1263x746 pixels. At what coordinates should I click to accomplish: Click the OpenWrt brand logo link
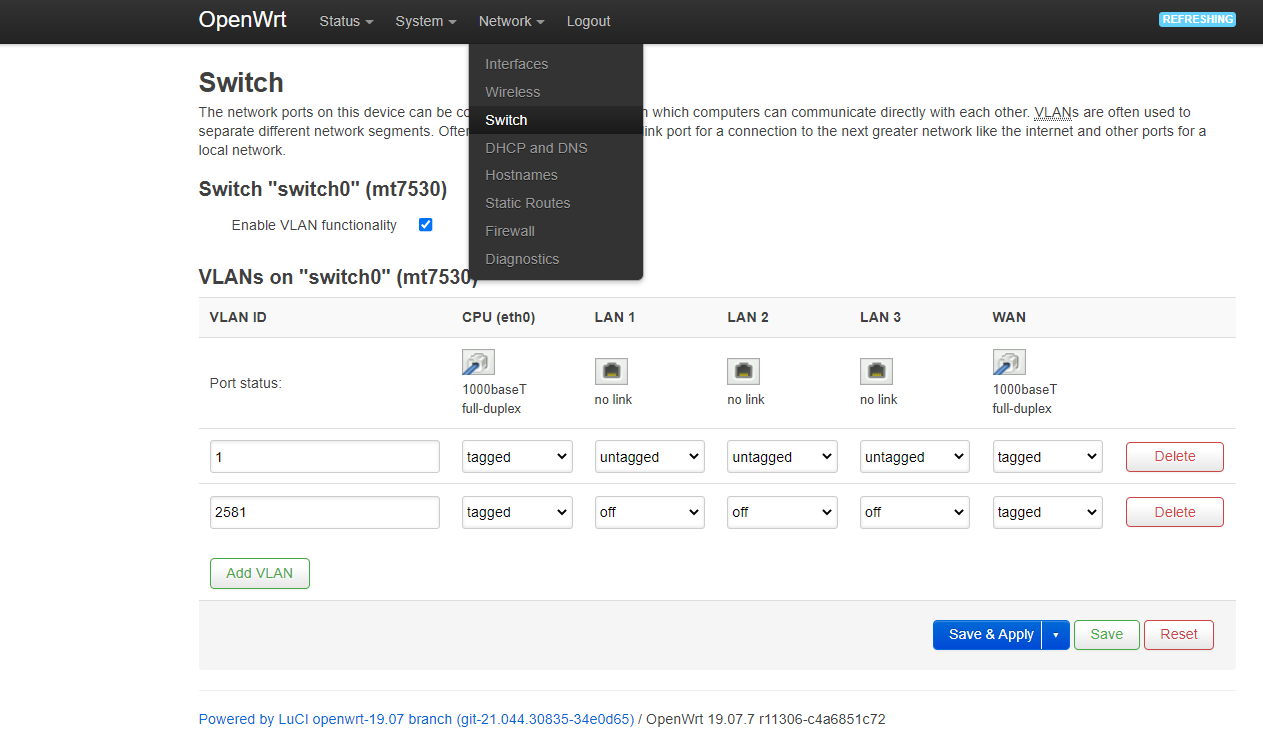(x=243, y=20)
